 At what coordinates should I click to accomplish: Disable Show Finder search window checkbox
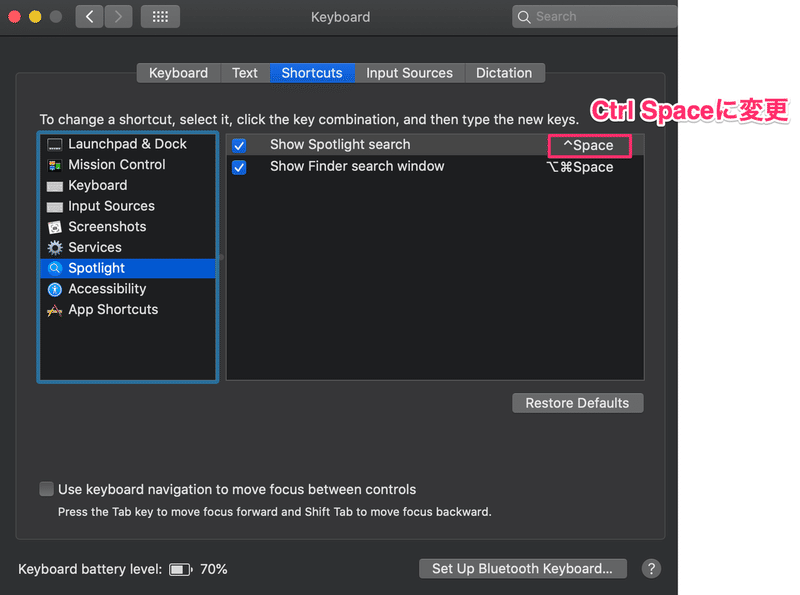239,167
